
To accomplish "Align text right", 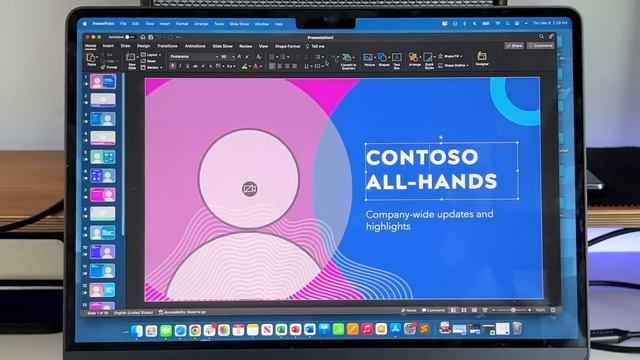I will pos(287,66).
